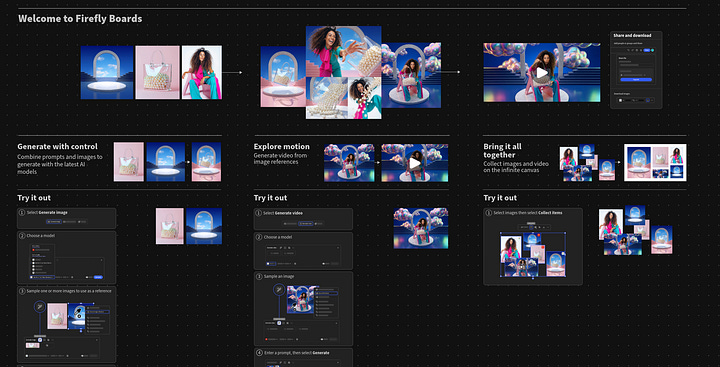Screen dimensions: 720x367
Task: Select the pink pearl handbag image in top row
Action: (158, 72)
